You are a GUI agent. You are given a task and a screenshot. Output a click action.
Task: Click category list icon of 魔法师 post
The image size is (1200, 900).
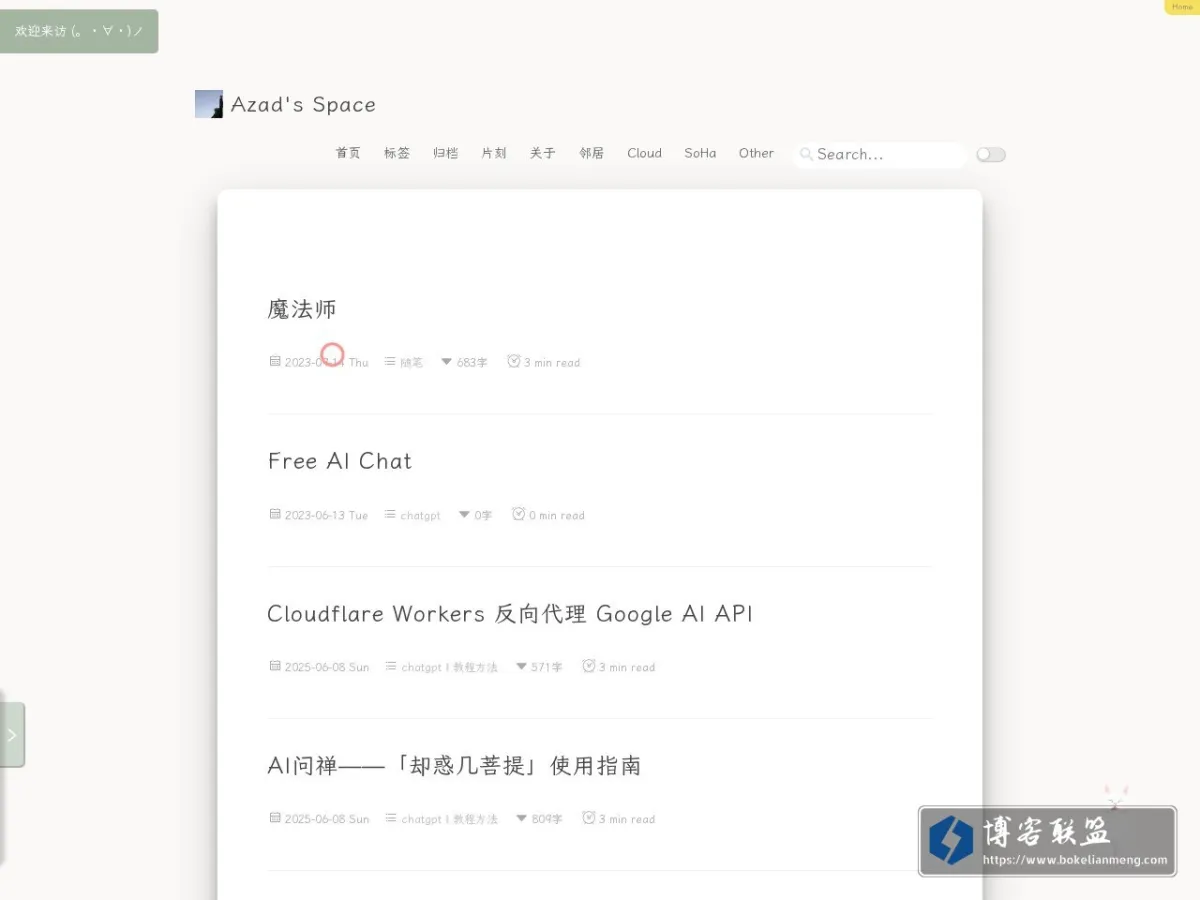[x=390, y=361]
